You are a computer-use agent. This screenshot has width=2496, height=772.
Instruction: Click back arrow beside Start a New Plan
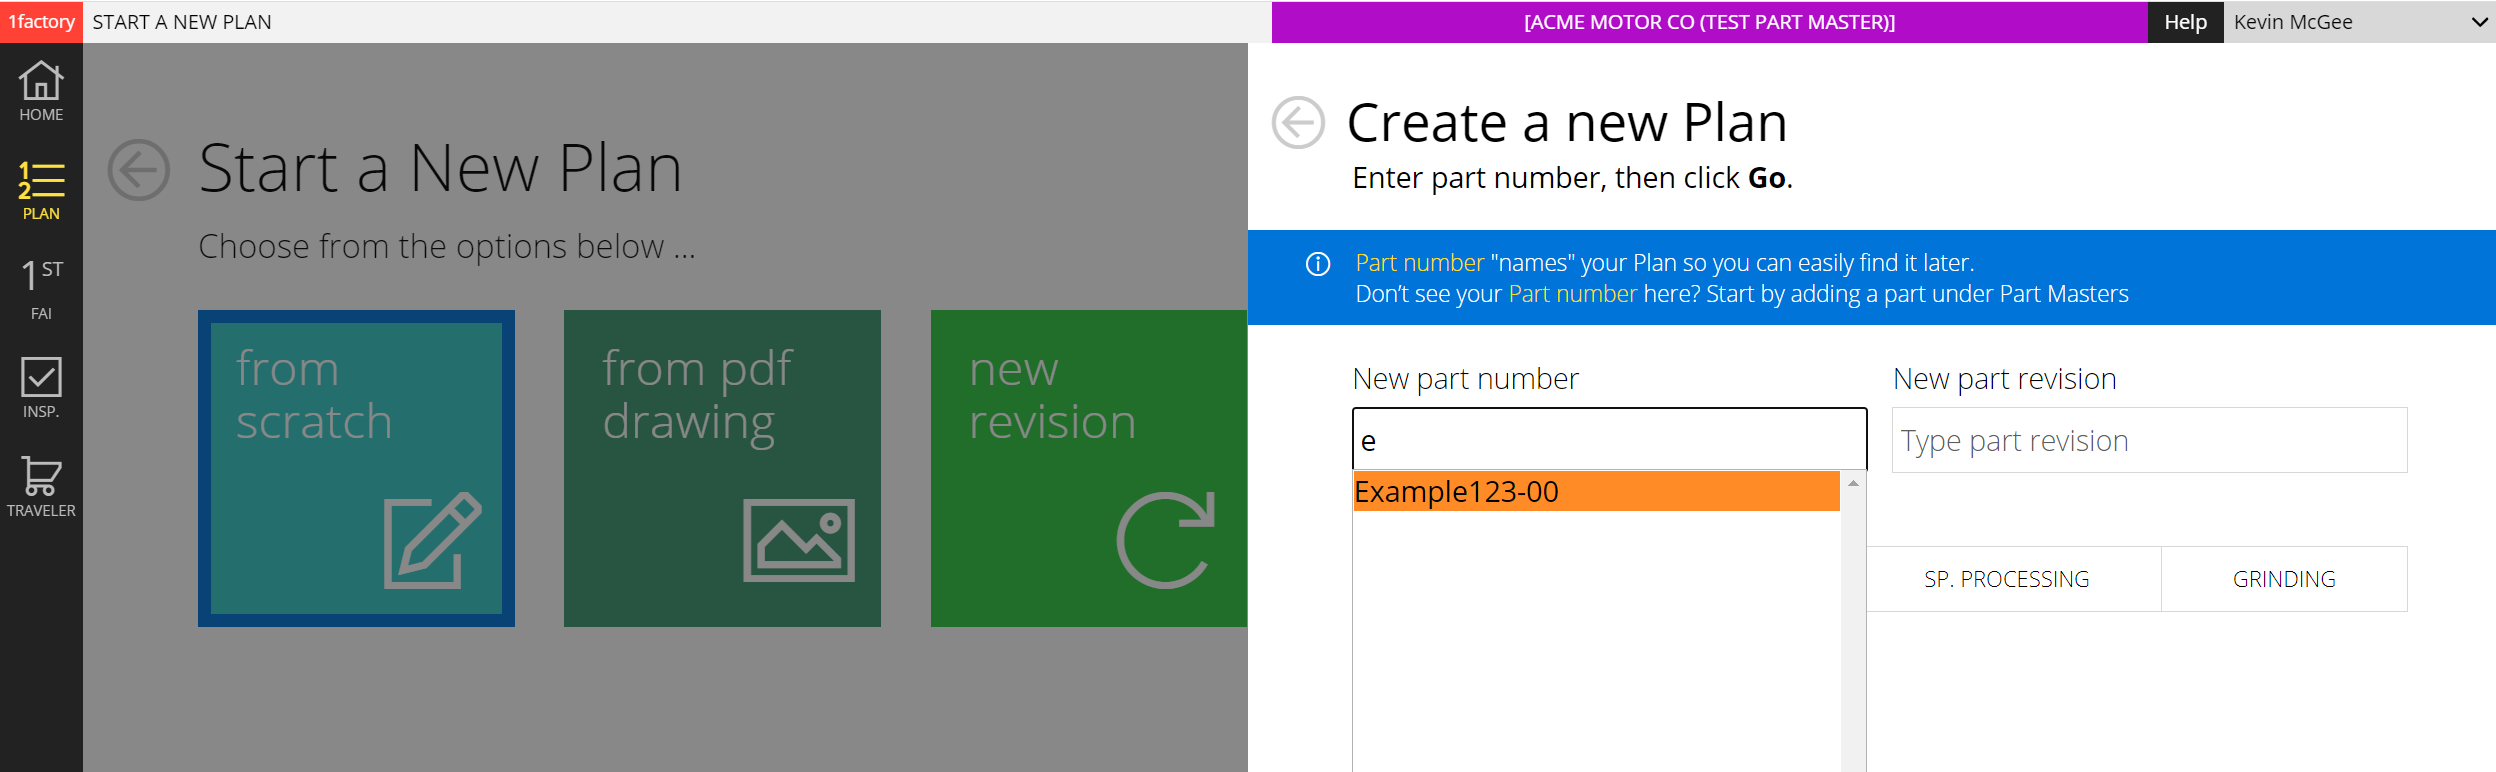tap(139, 170)
